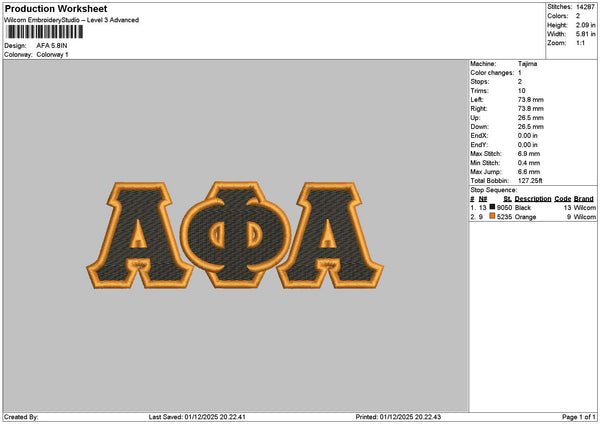Select the Color changes value

click(x=520, y=73)
